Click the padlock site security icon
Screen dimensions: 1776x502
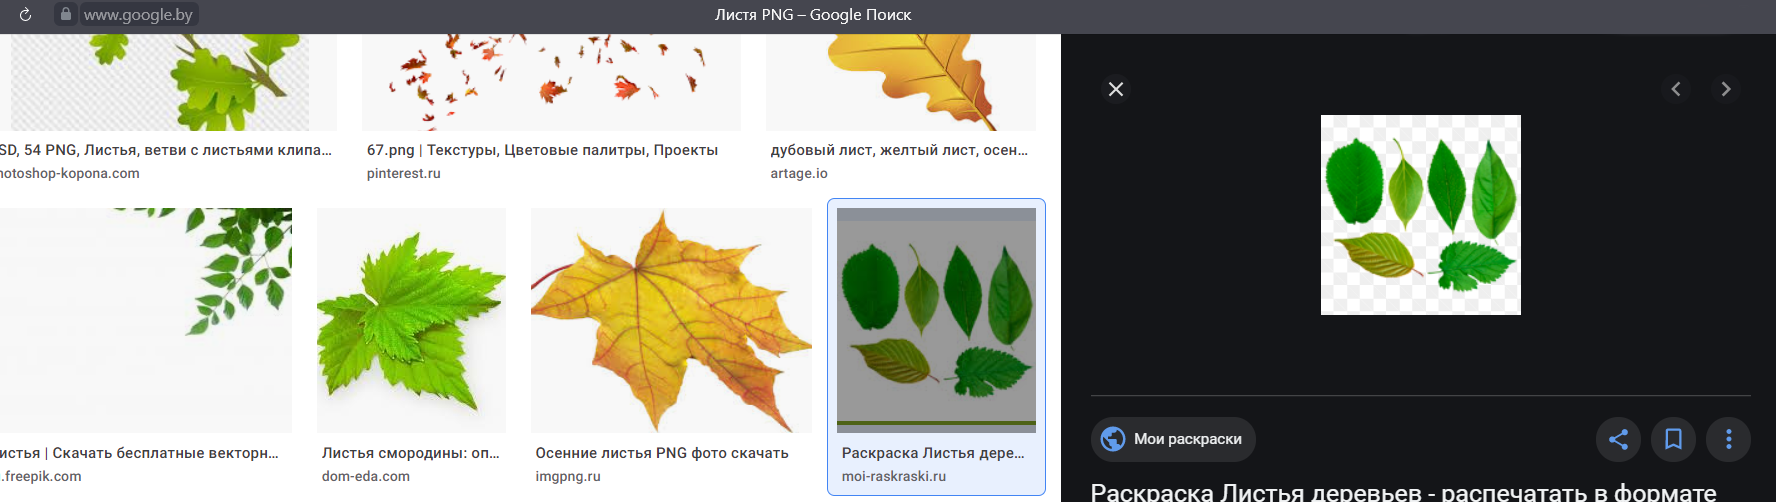66,15
